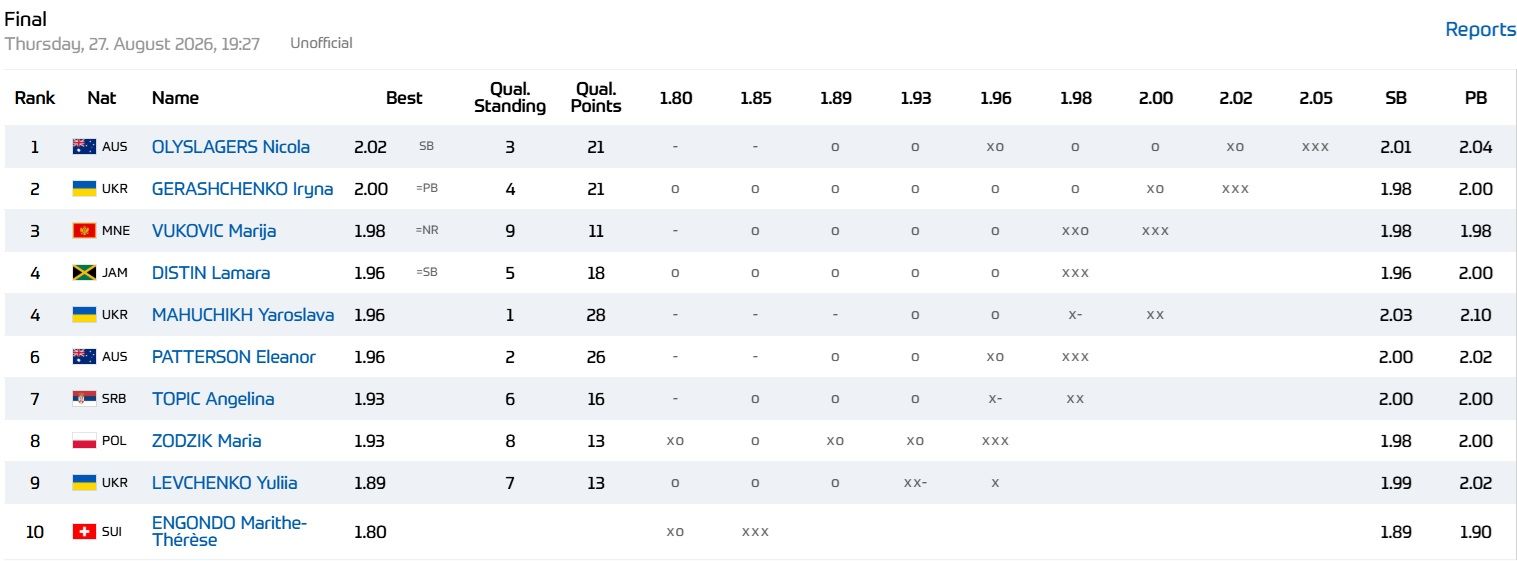Click the 2.05 height column header

pos(1316,98)
